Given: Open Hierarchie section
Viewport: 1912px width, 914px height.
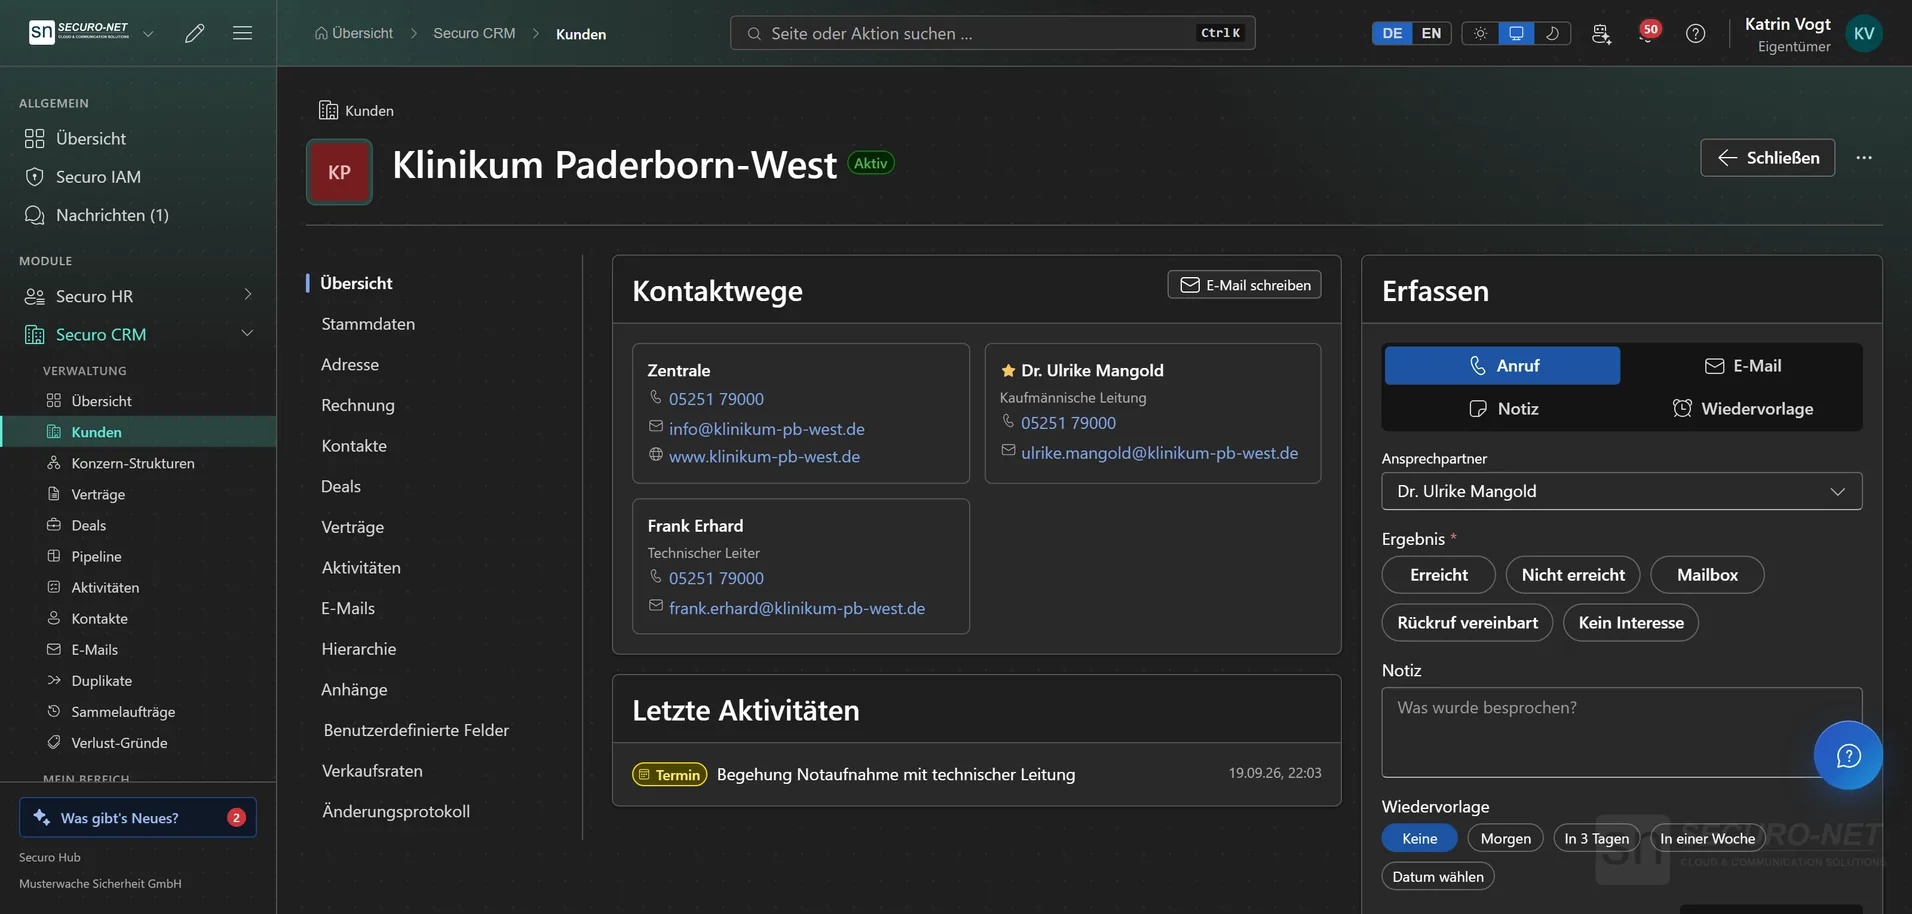Looking at the screenshot, I should [359, 649].
